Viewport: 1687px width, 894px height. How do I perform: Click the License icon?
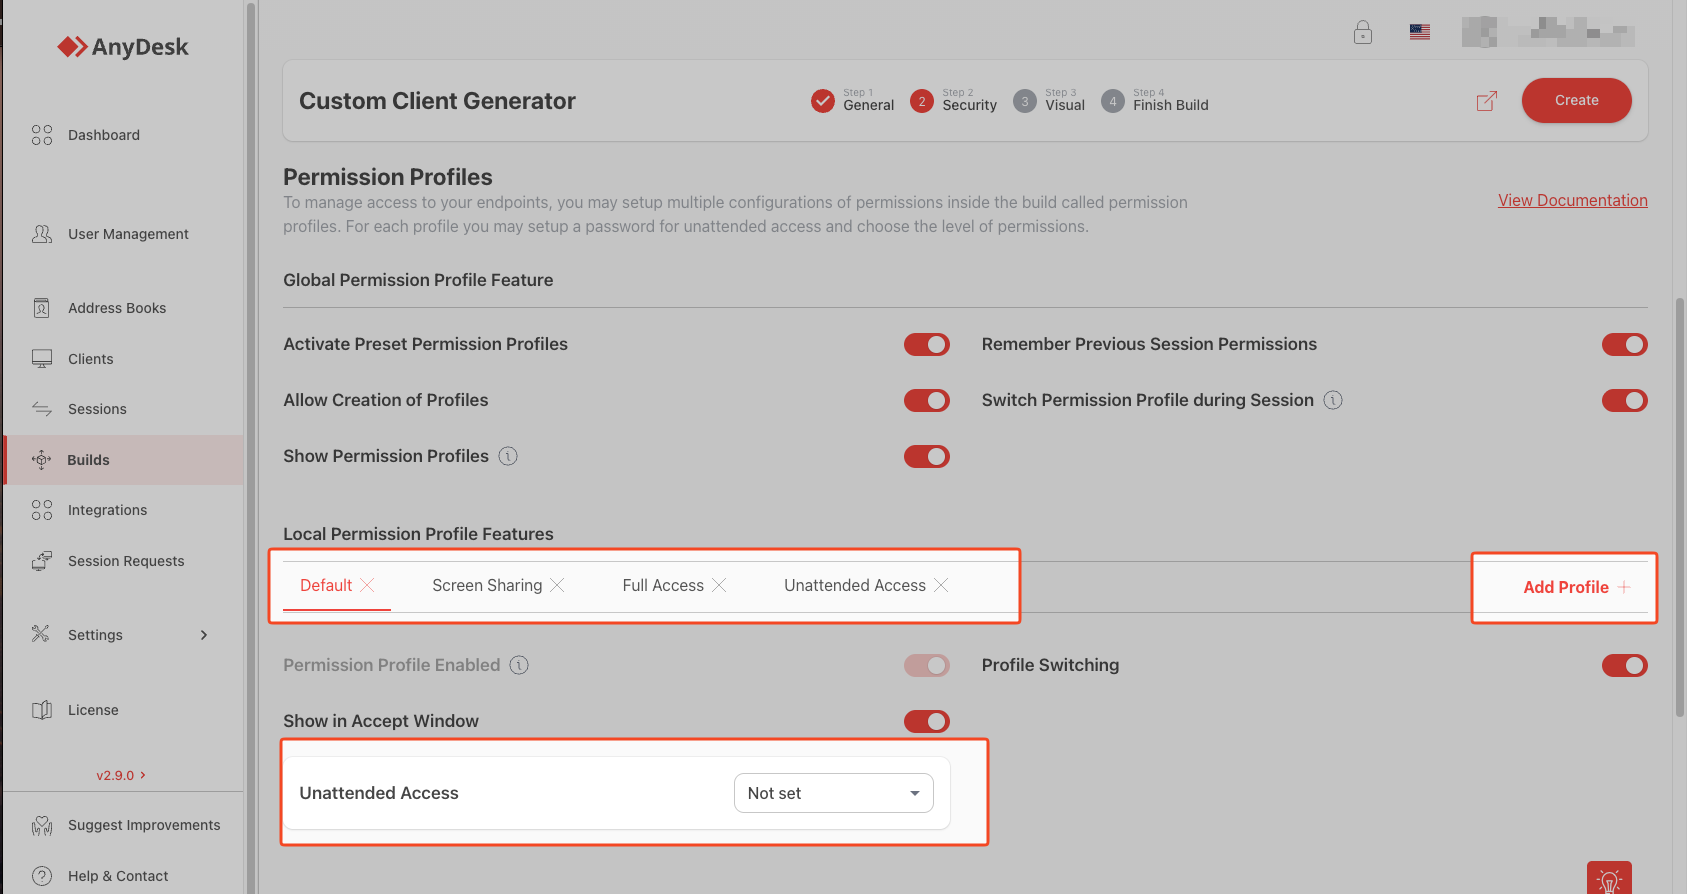pos(42,710)
